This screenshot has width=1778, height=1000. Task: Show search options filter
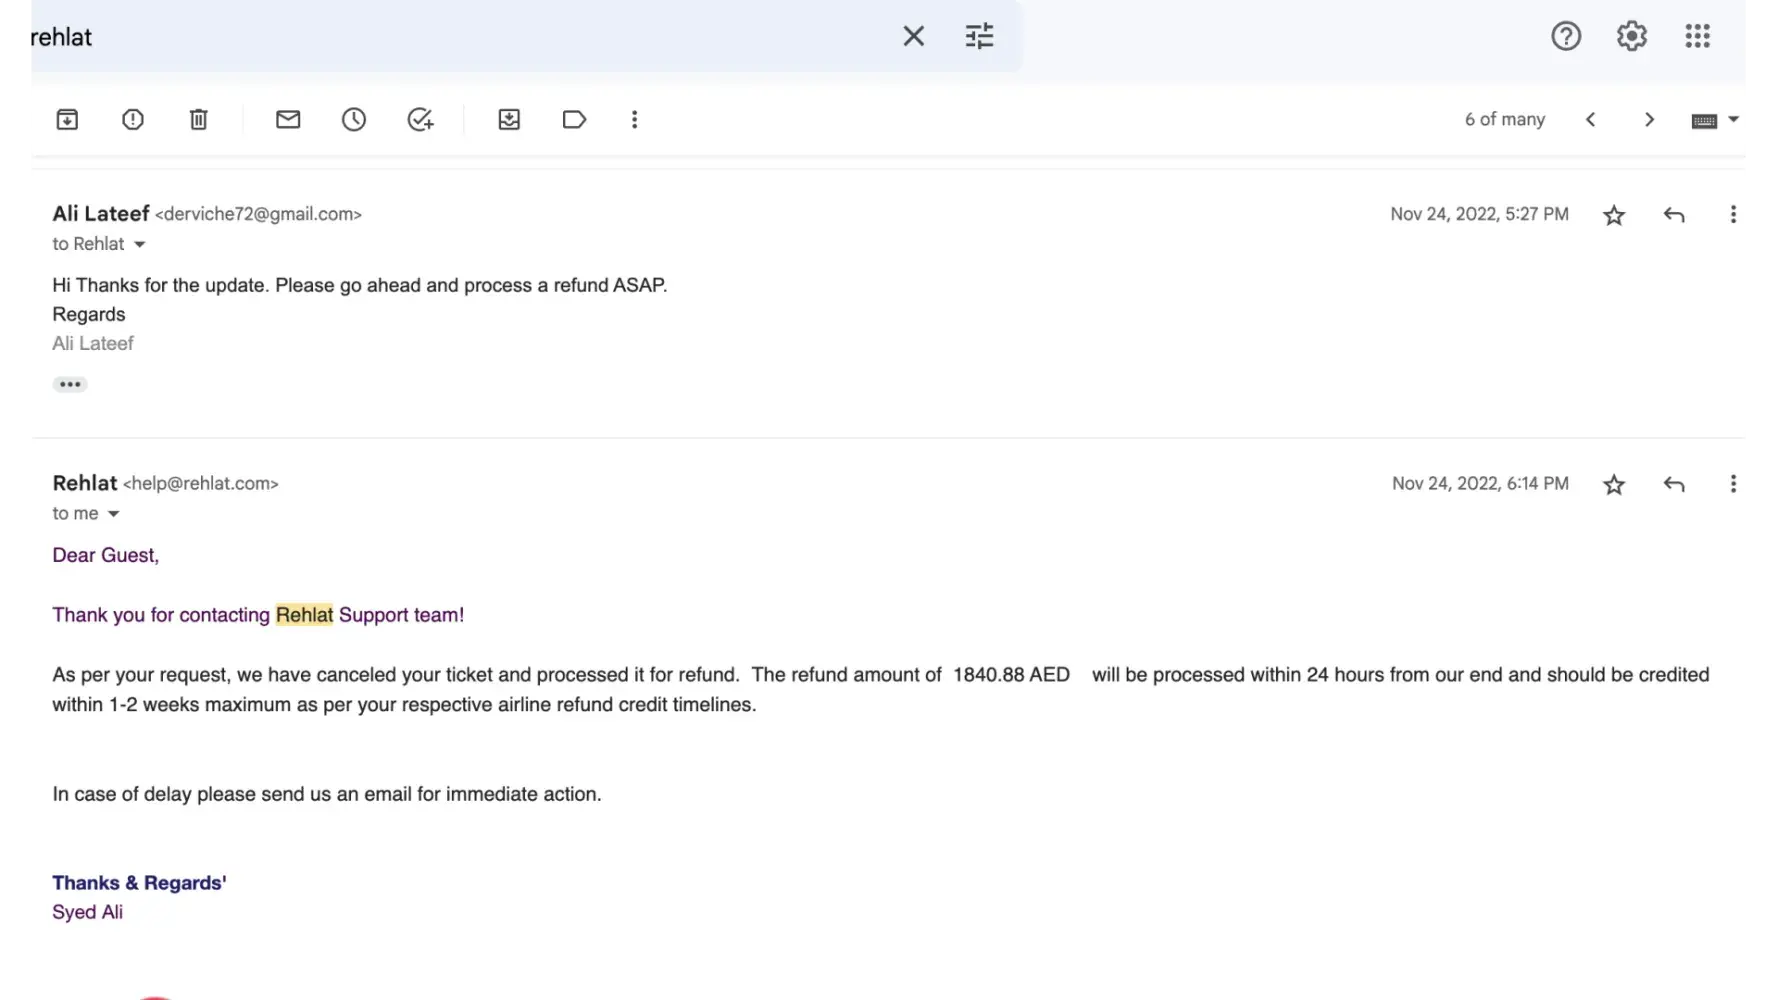point(979,37)
